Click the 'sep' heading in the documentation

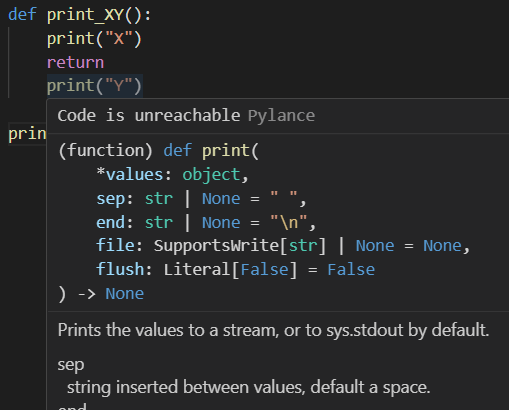pos(71,364)
